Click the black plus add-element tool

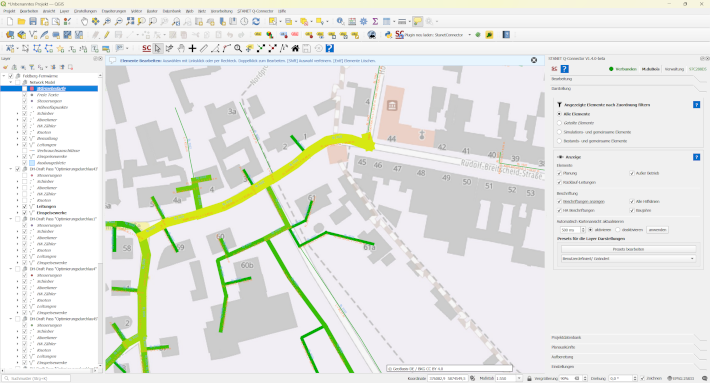pyautogui.click(x=192, y=48)
